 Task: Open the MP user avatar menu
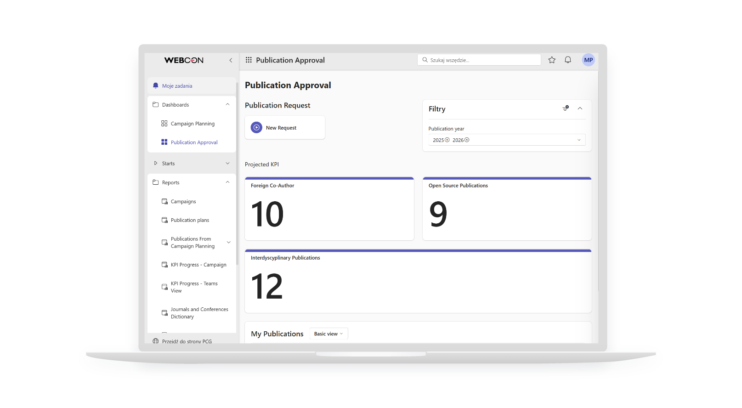click(x=588, y=60)
